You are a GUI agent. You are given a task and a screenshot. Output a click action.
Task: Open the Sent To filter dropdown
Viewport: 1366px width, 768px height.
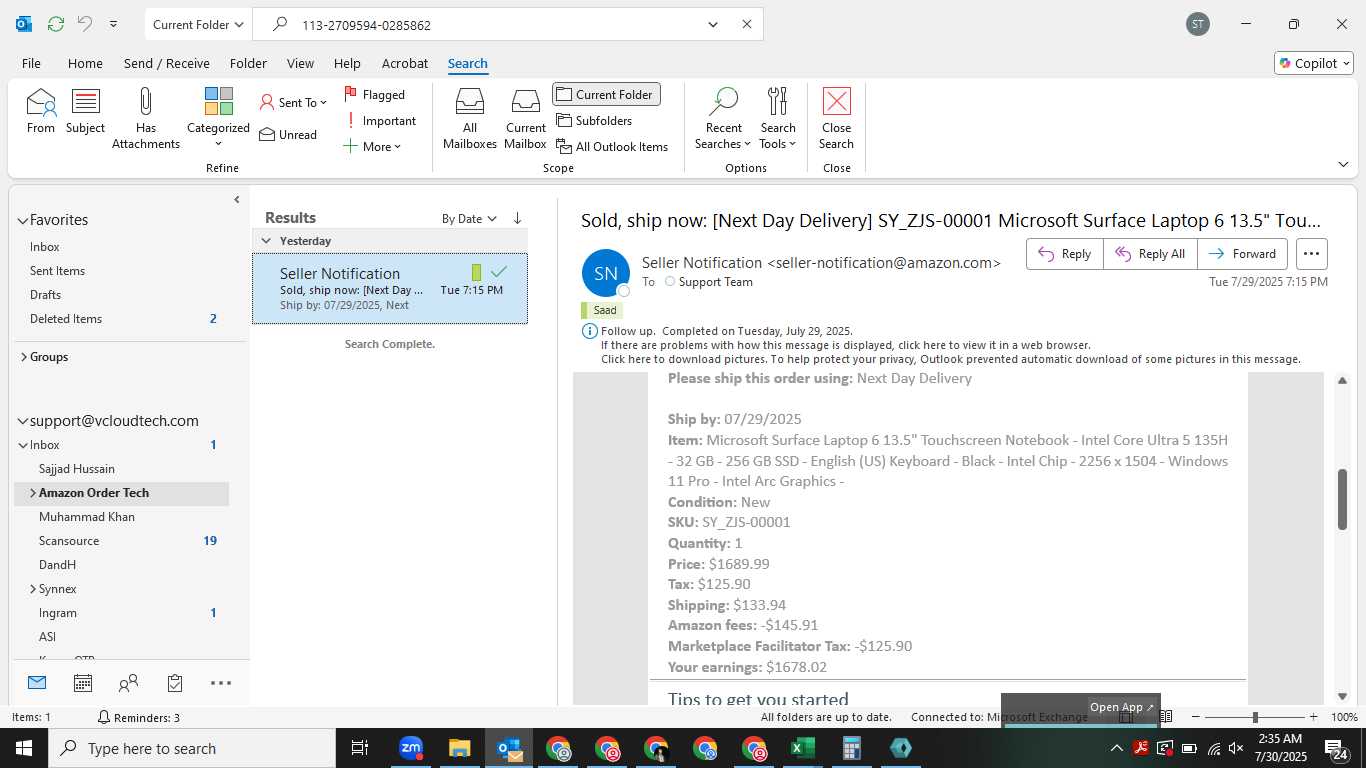click(x=293, y=102)
